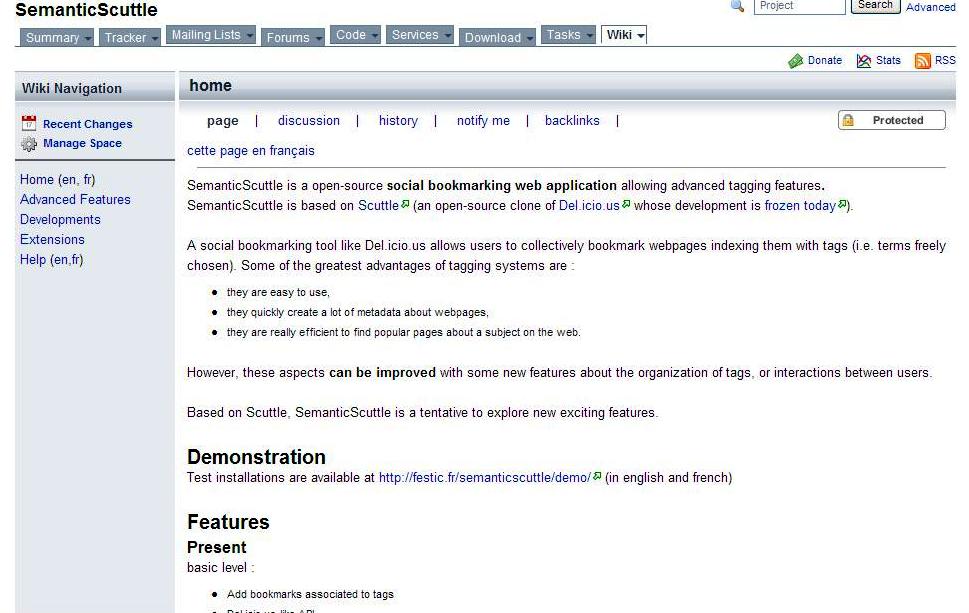Click the Features heading
This screenshot has height=613, width=969.
click(228, 522)
